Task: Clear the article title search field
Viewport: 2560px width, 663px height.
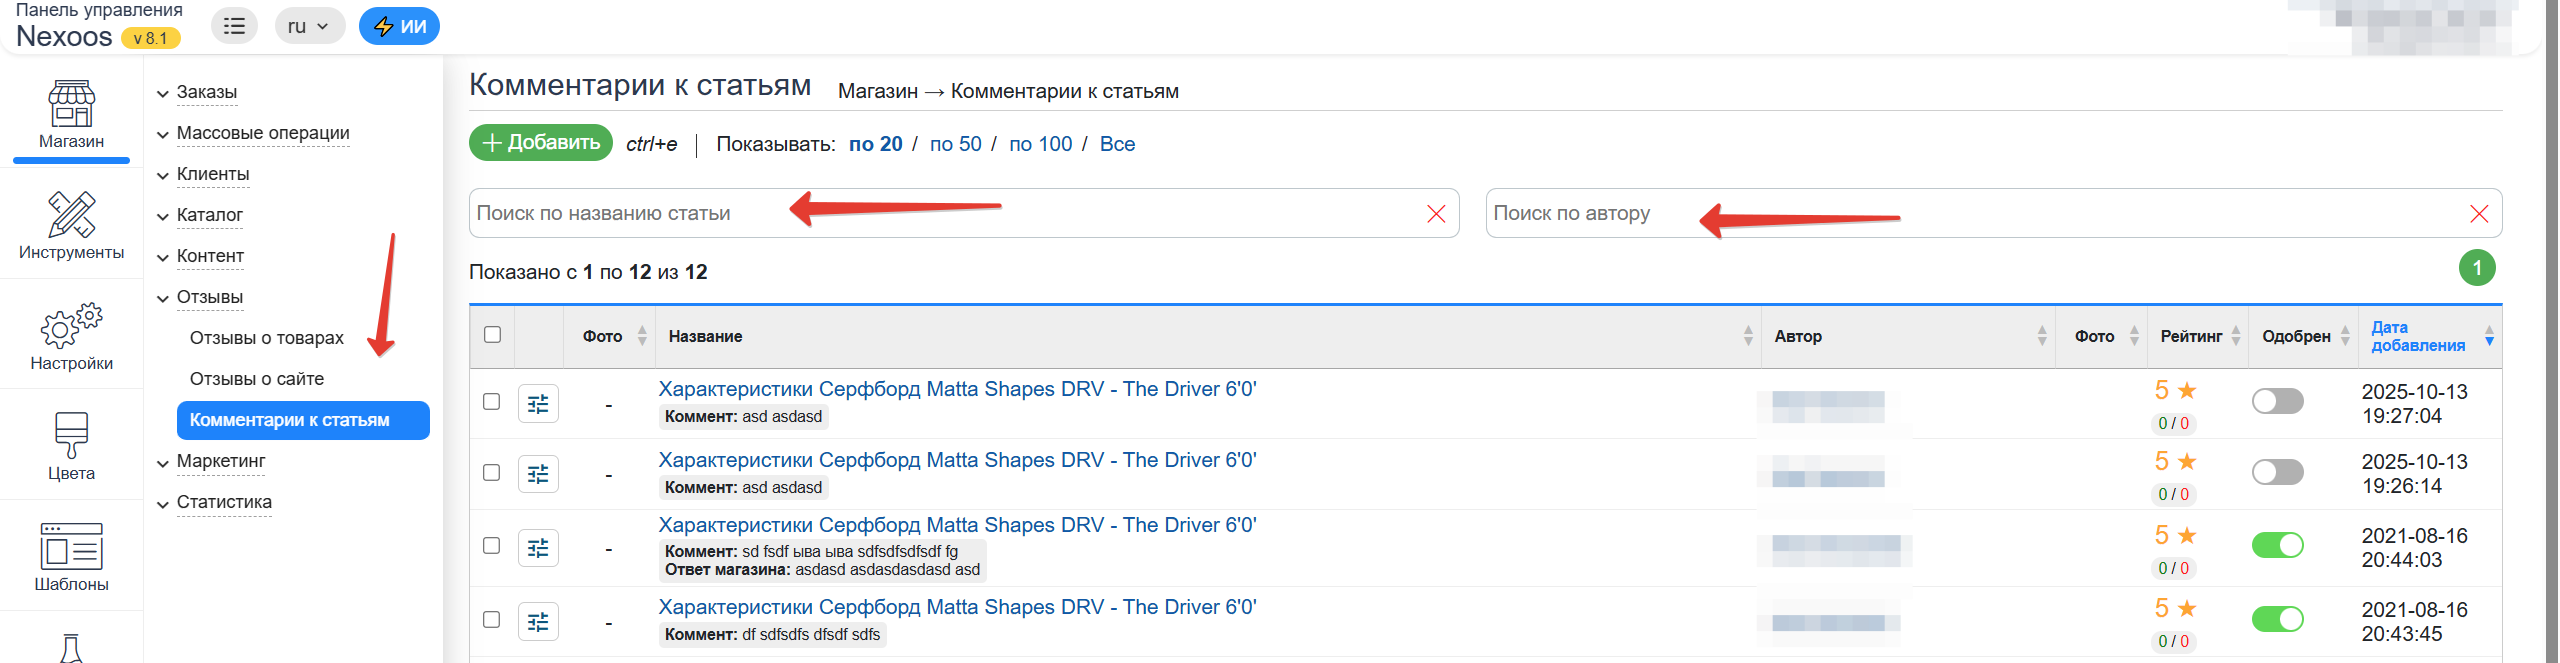Action: (1435, 214)
